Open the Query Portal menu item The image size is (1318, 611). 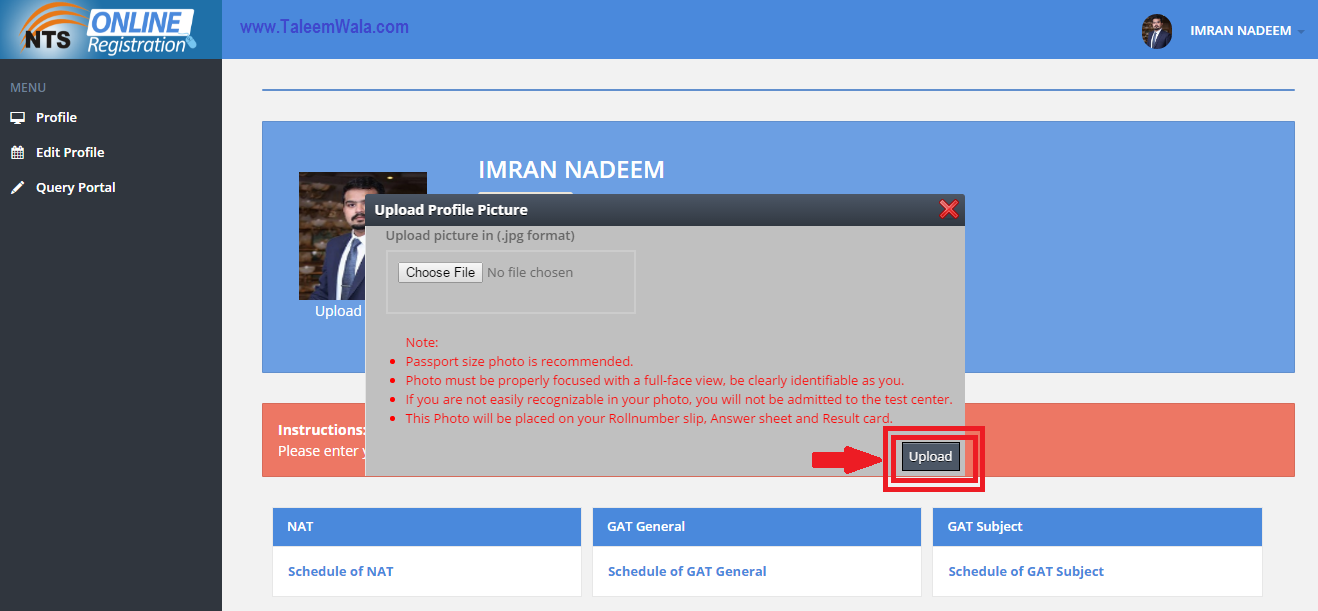(x=76, y=187)
